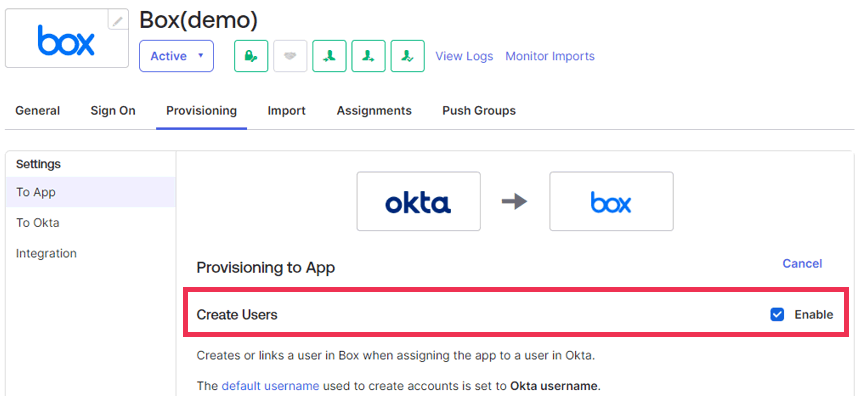Select To App in Settings sidebar
862x416 pixels.
pyautogui.click(x=91, y=192)
